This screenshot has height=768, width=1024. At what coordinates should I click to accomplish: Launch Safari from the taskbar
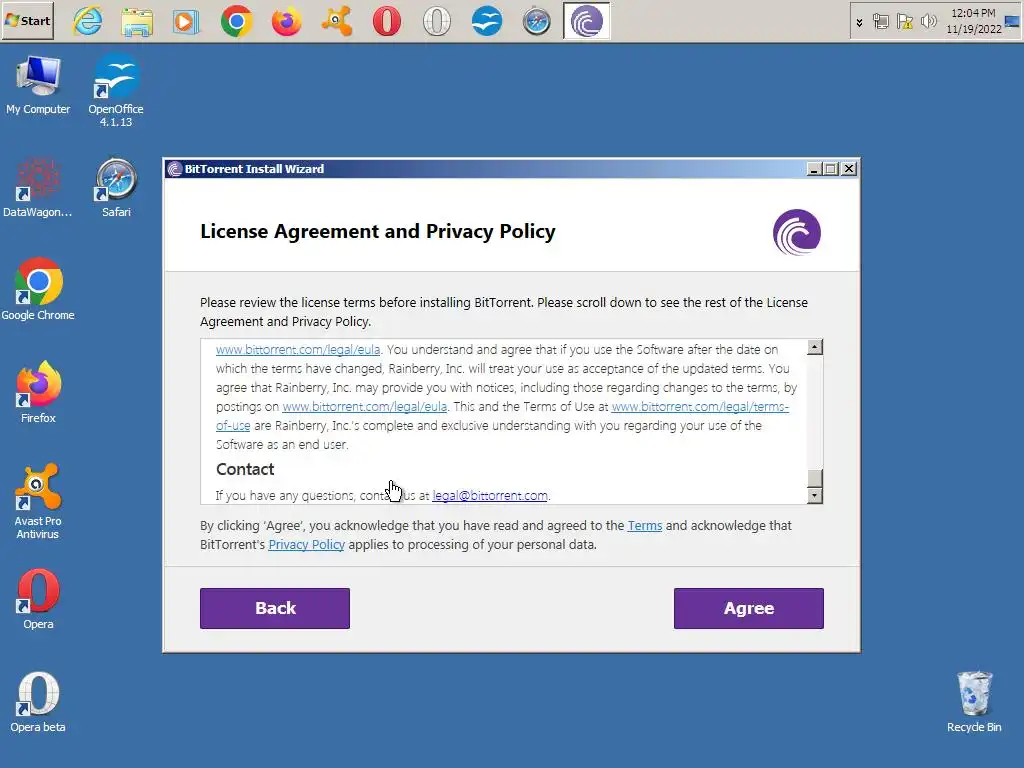tap(537, 21)
